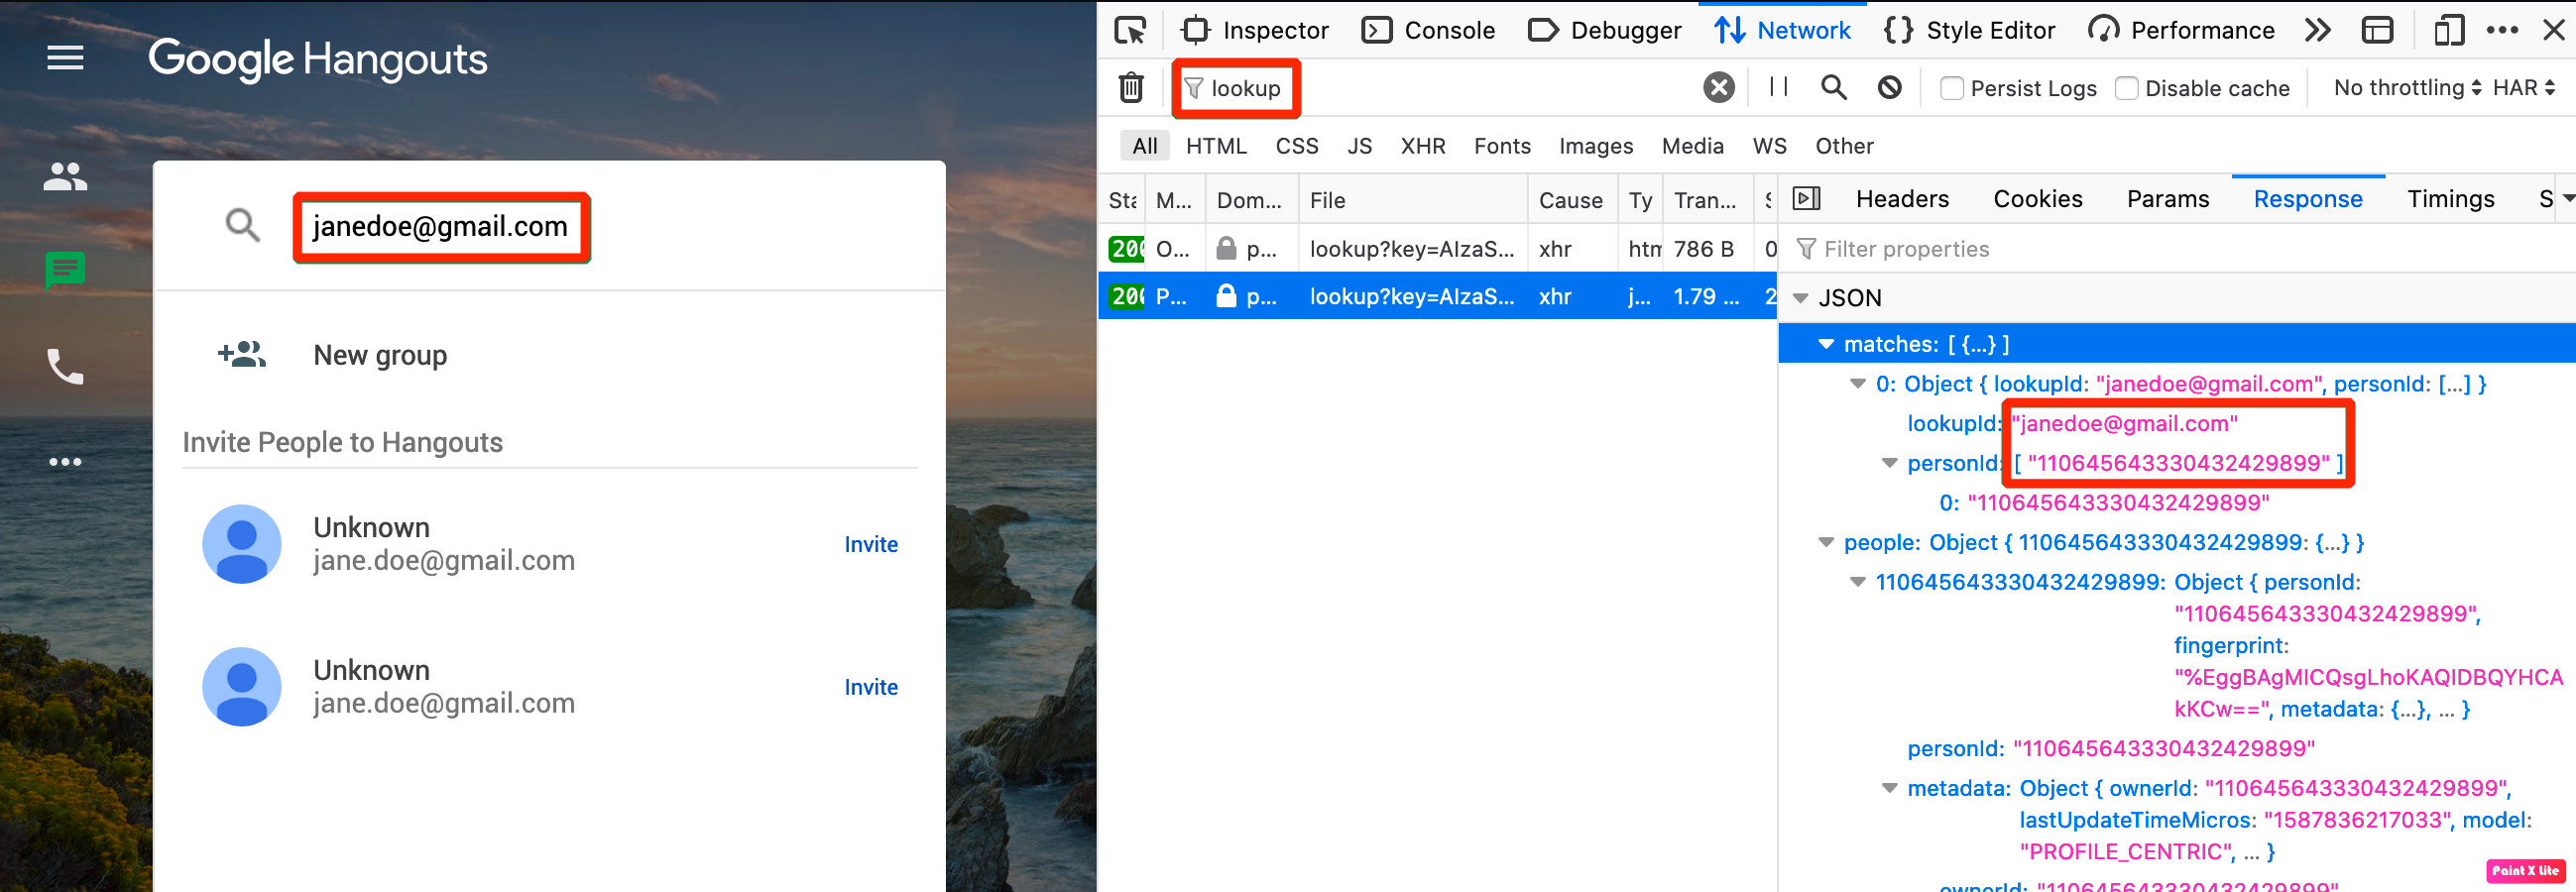Open the HAR dropdown menu

pos(2523,88)
